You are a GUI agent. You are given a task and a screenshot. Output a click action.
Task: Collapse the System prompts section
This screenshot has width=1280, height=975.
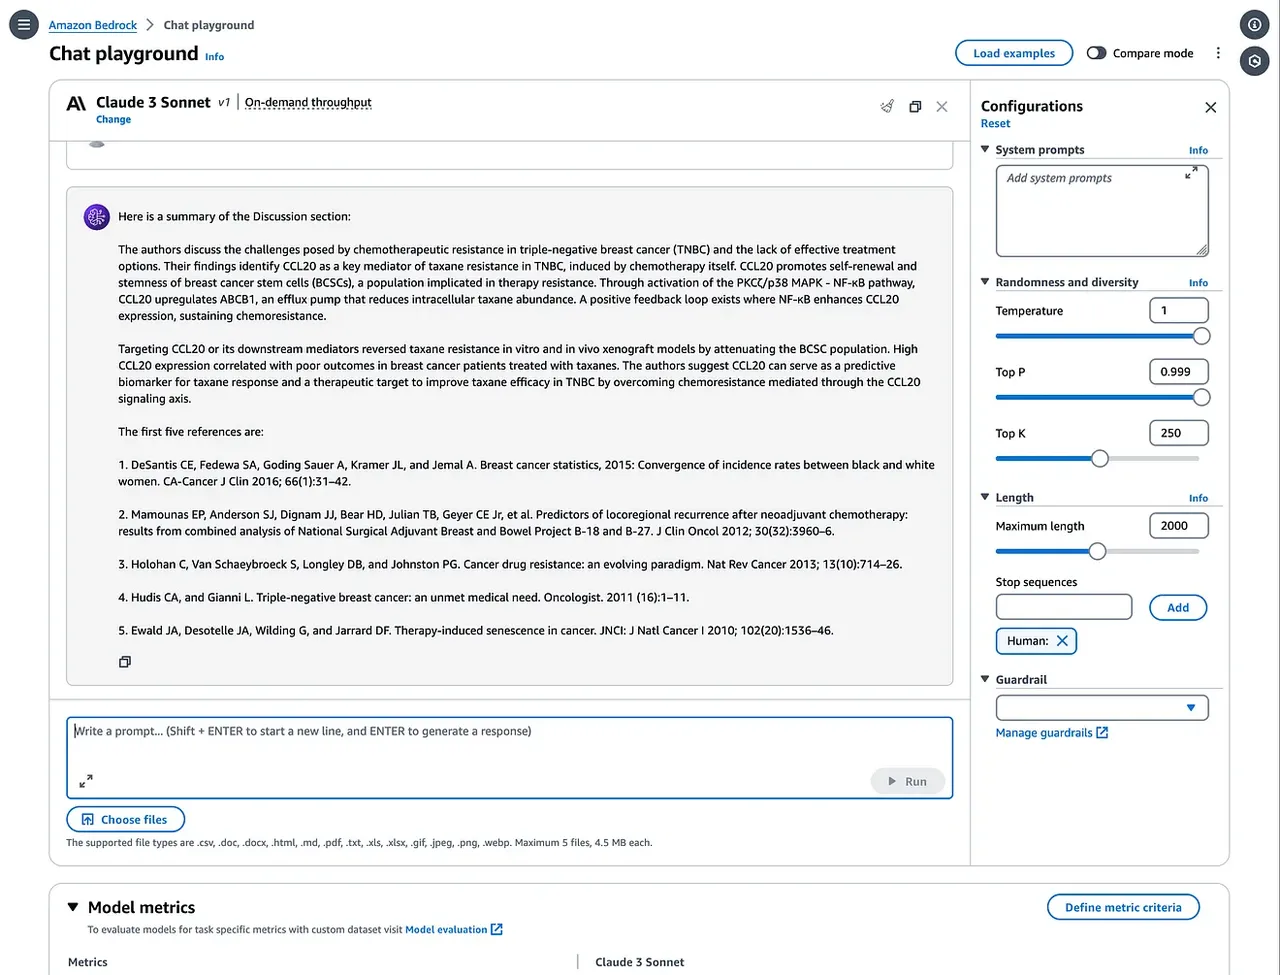[x=985, y=149]
